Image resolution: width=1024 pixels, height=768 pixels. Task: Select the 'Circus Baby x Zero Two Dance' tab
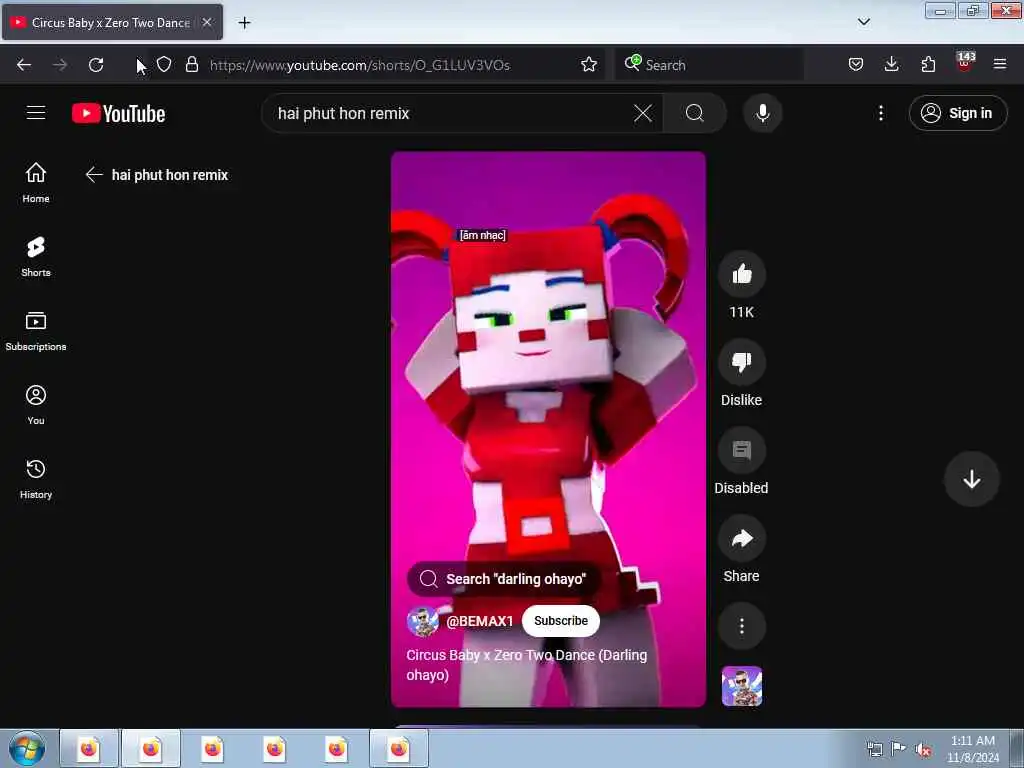click(112, 22)
